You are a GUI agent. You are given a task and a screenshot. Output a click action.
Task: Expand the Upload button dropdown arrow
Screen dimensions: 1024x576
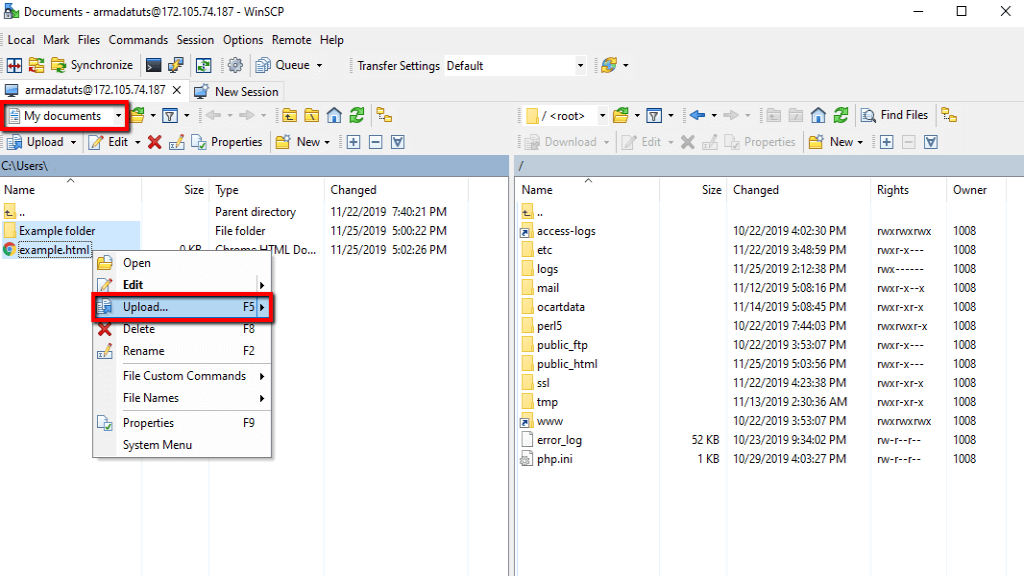pos(73,142)
